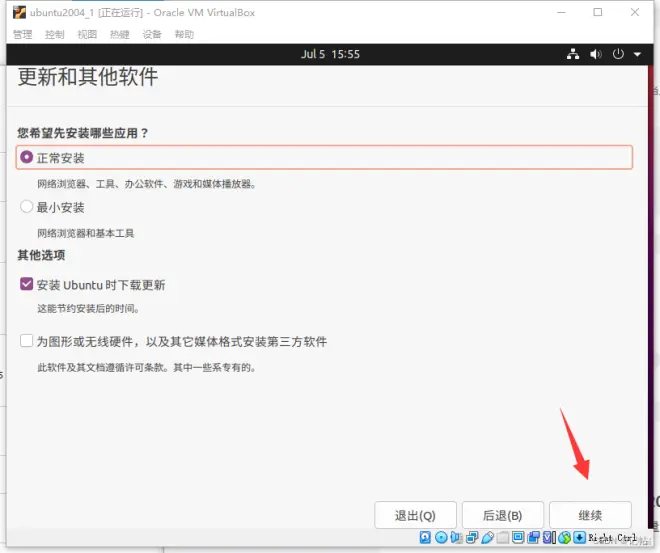Click the VirtualBox app icon in title bar
The width and height of the screenshot is (660, 553).
point(19,13)
